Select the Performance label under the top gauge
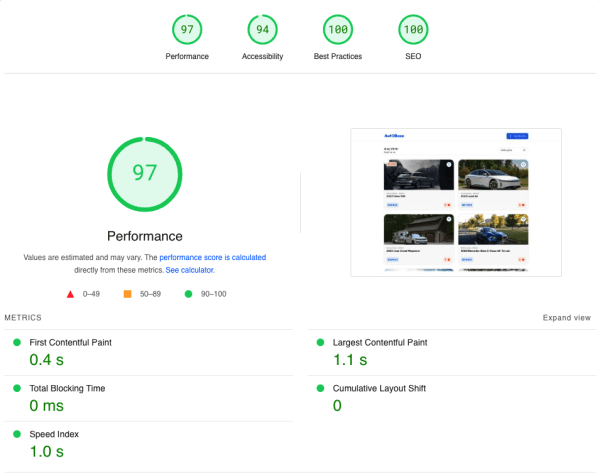 pyautogui.click(x=187, y=56)
